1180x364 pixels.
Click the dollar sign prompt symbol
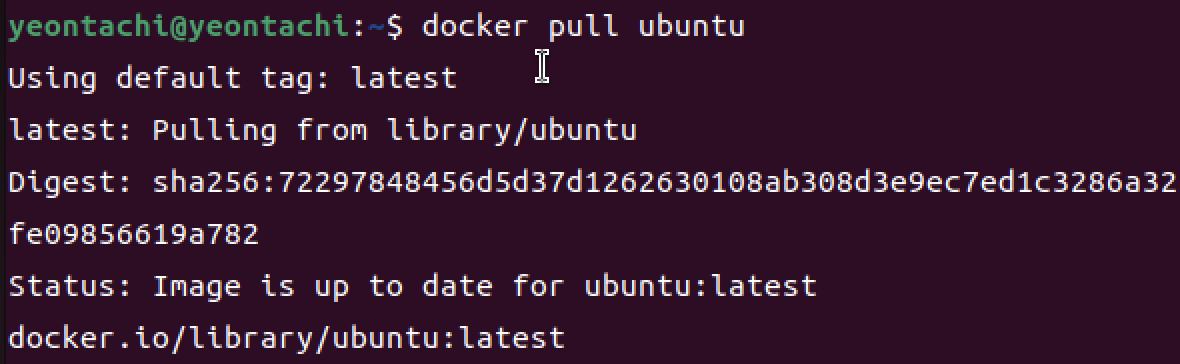396,26
